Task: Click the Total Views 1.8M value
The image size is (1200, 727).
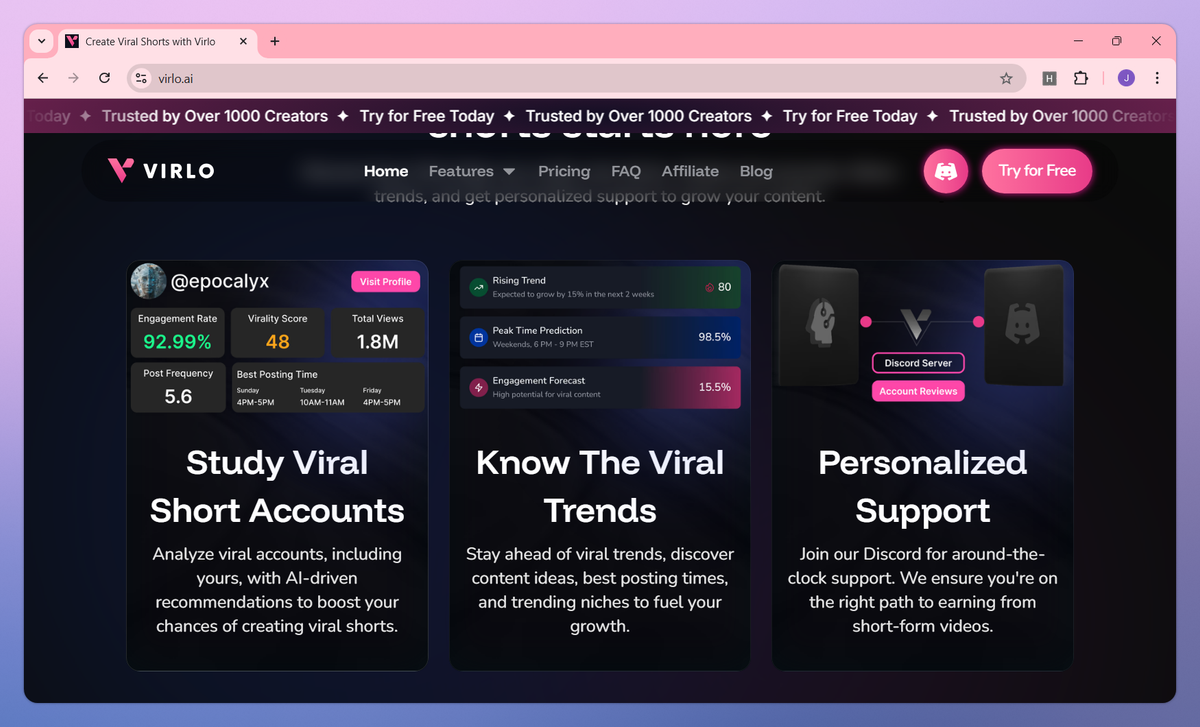Action: pyautogui.click(x=378, y=342)
